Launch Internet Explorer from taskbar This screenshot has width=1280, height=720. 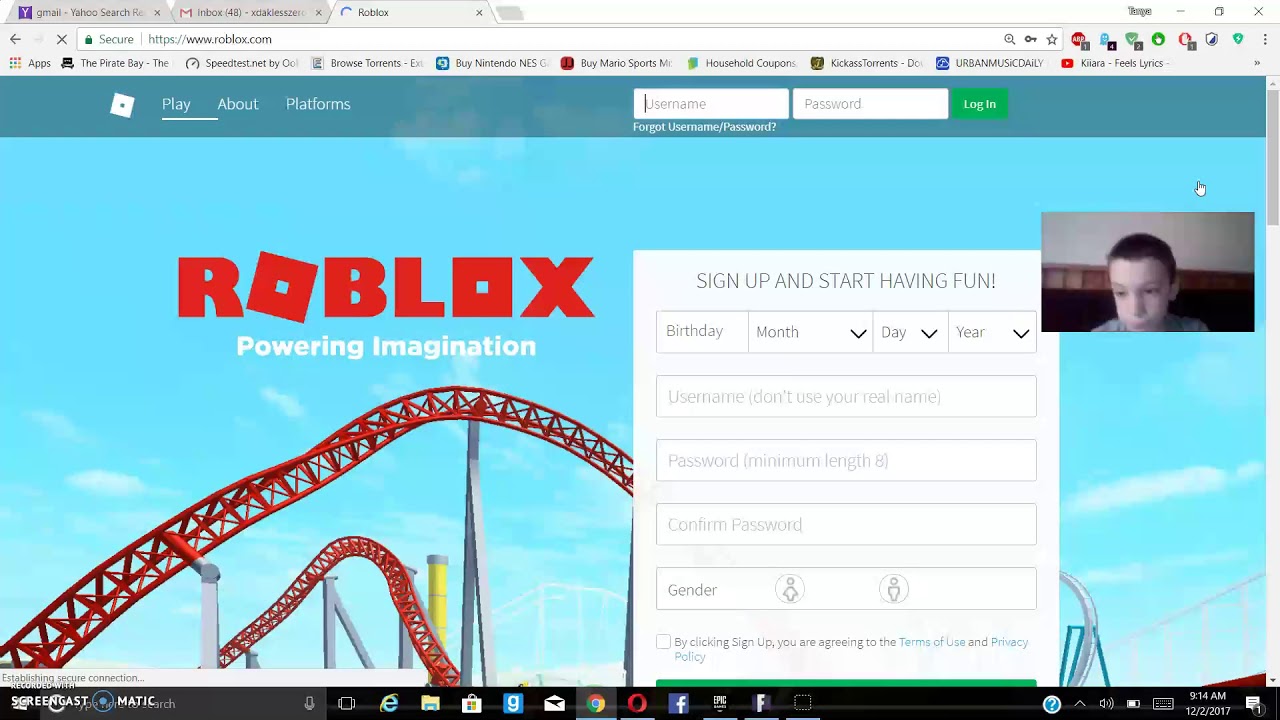tap(389, 703)
